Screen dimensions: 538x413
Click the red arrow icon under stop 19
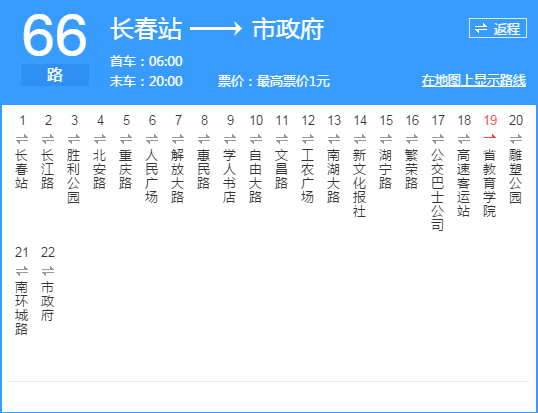(490, 137)
